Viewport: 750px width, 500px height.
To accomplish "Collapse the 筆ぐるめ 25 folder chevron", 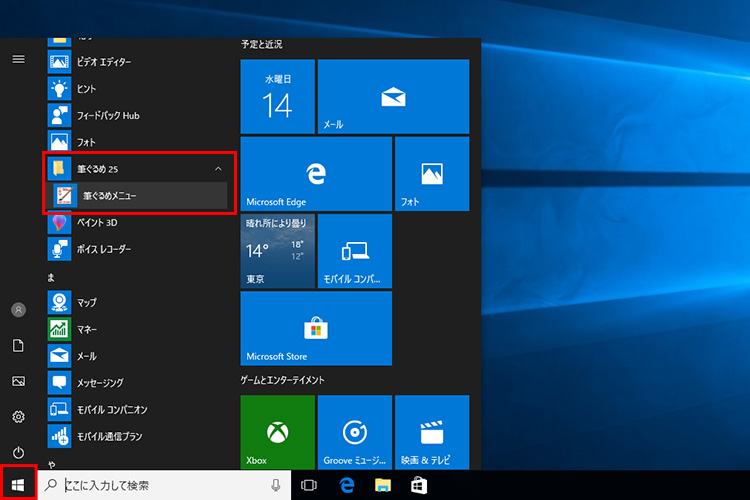I will tap(218, 169).
